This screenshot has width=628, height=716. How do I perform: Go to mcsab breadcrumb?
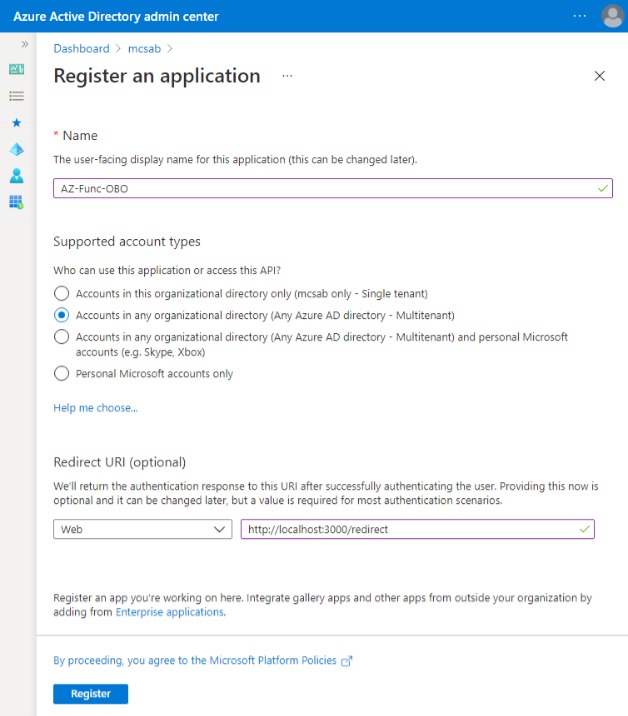[144, 48]
